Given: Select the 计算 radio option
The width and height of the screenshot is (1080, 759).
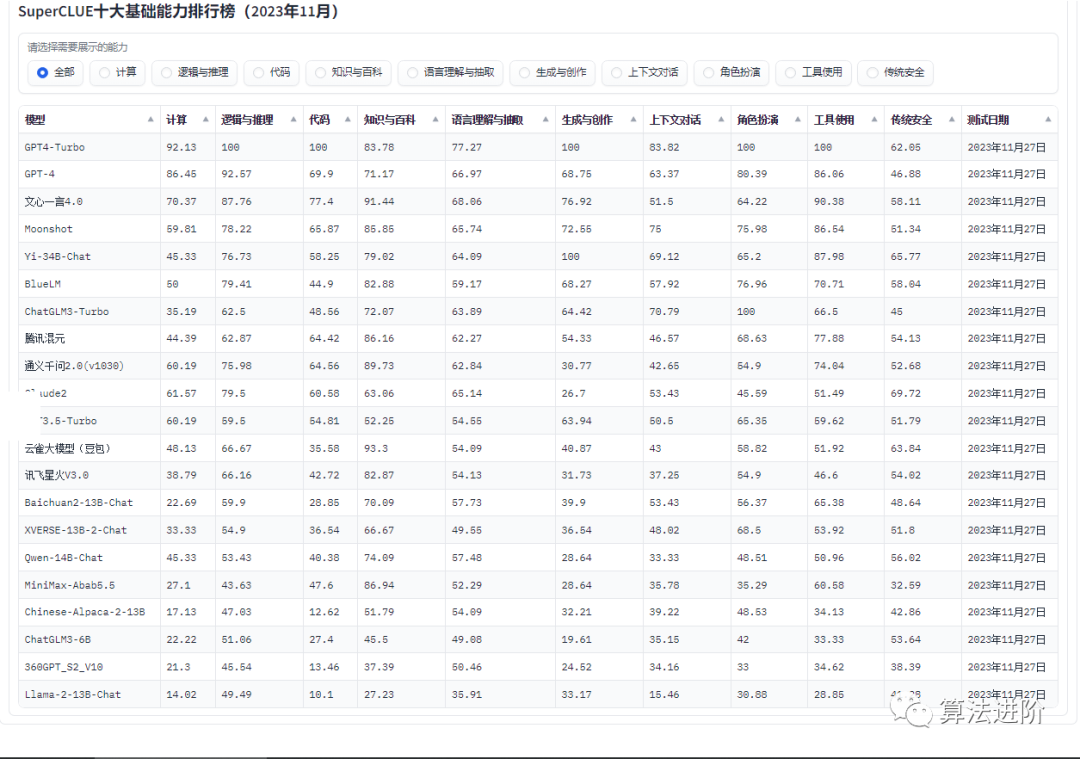Looking at the screenshot, I should (117, 72).
